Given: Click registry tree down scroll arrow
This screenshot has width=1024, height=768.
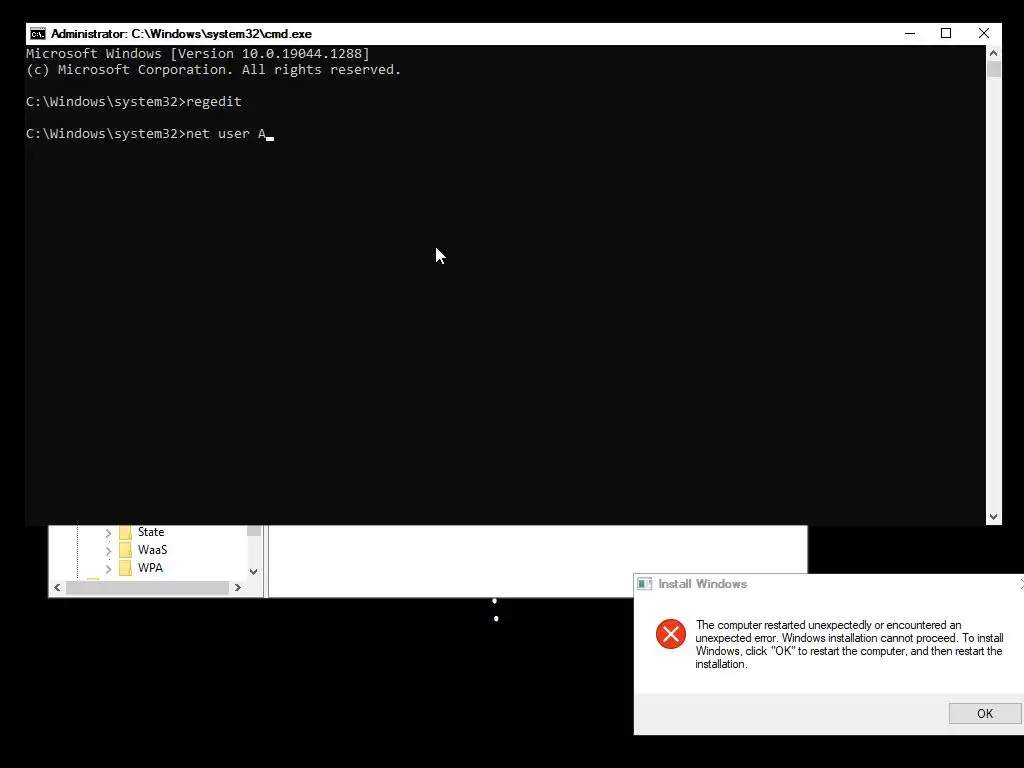Looking at the screenshot, I should (254, 571).
